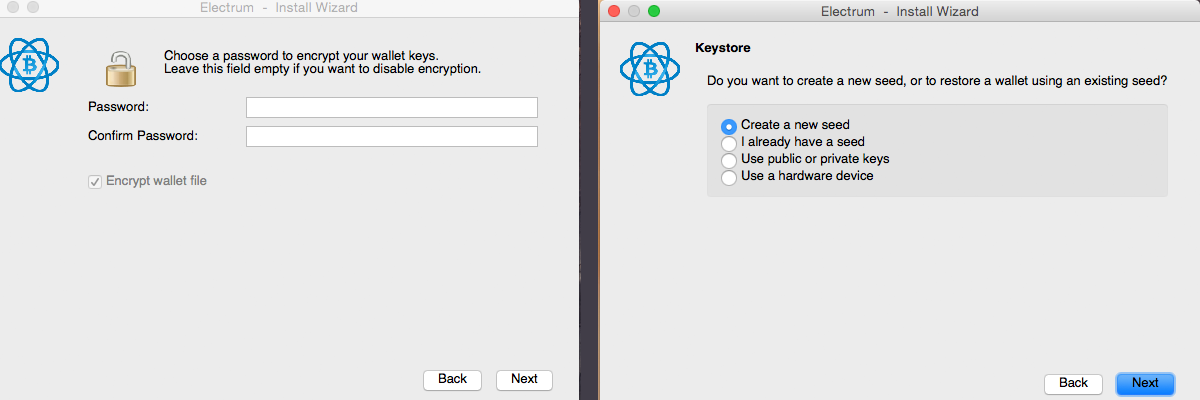Choose the I already have a seed option
The image size is (1200, 400).
[x=729, y=143]
